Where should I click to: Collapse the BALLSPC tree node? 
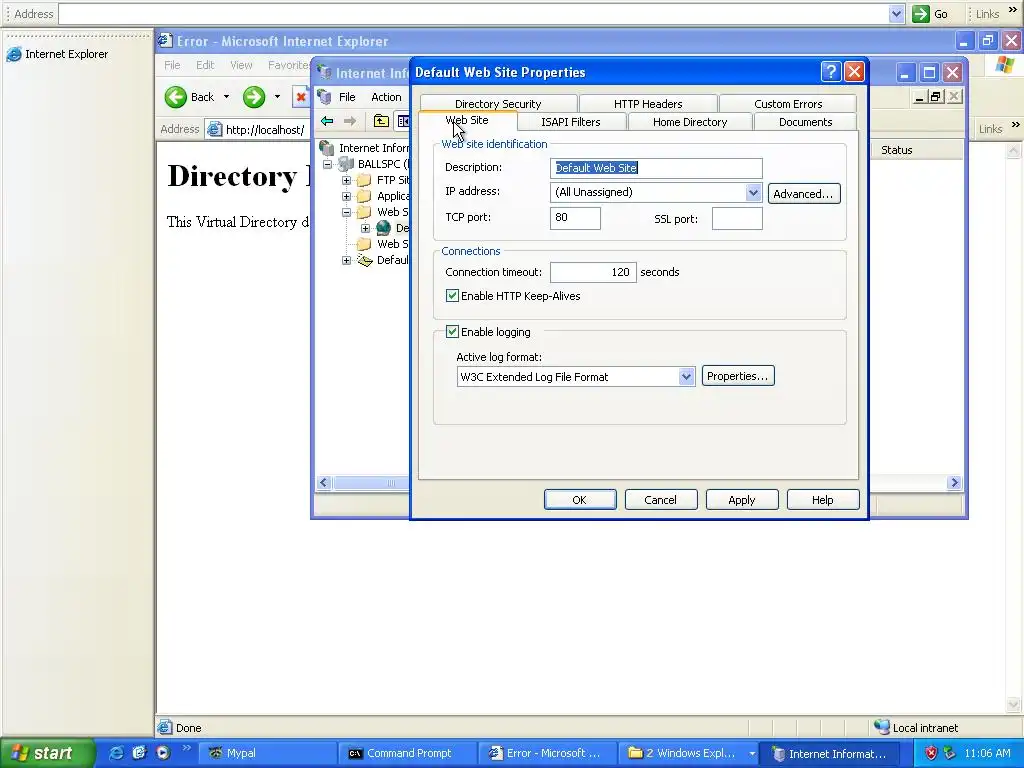point(328,164)
